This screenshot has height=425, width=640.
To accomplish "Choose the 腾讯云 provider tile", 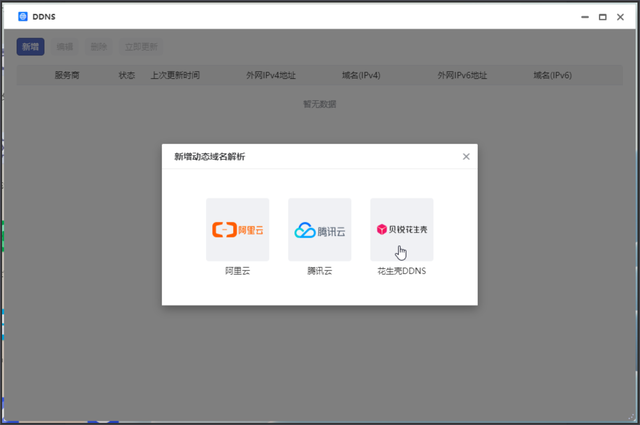I will pyautogui.click(x=320, y=229).
